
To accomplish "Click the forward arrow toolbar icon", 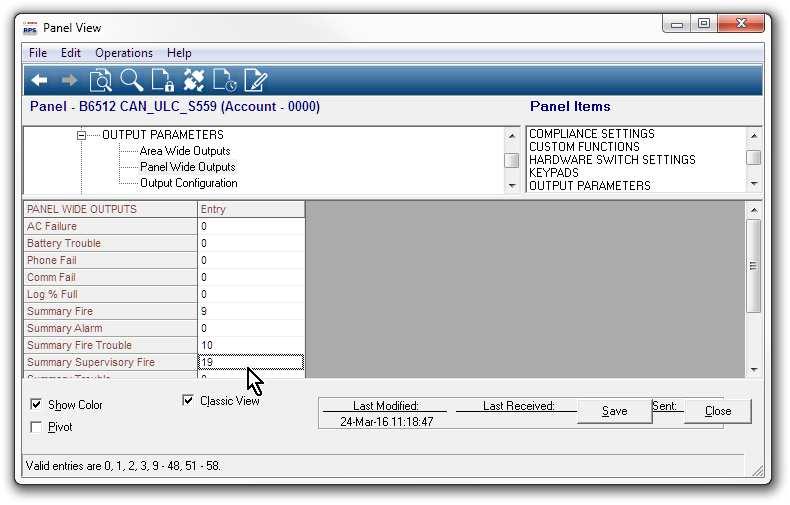I will pos(69,80).
